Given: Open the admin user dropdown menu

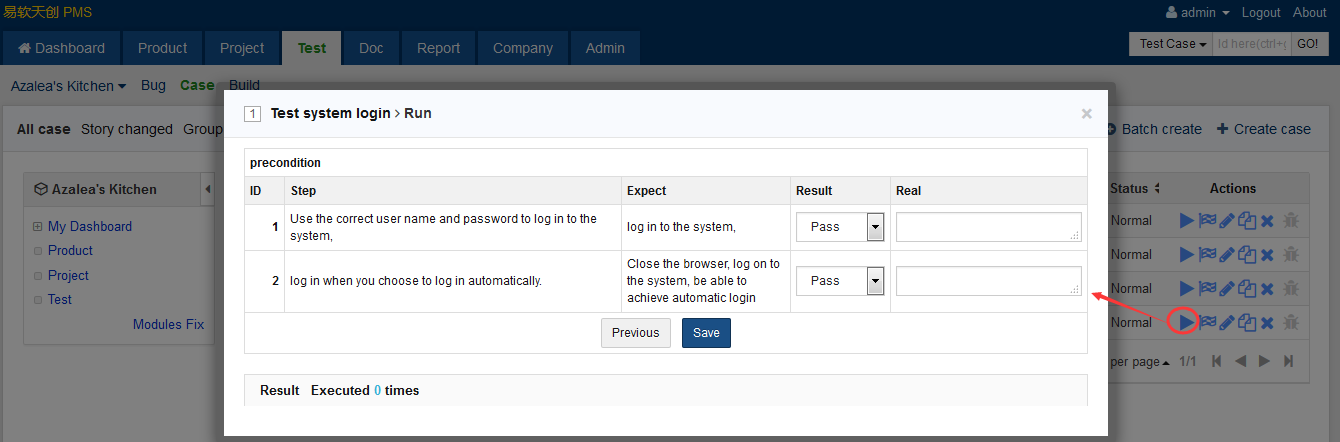Looking at the screenshot, I should tap(1197, 13).
